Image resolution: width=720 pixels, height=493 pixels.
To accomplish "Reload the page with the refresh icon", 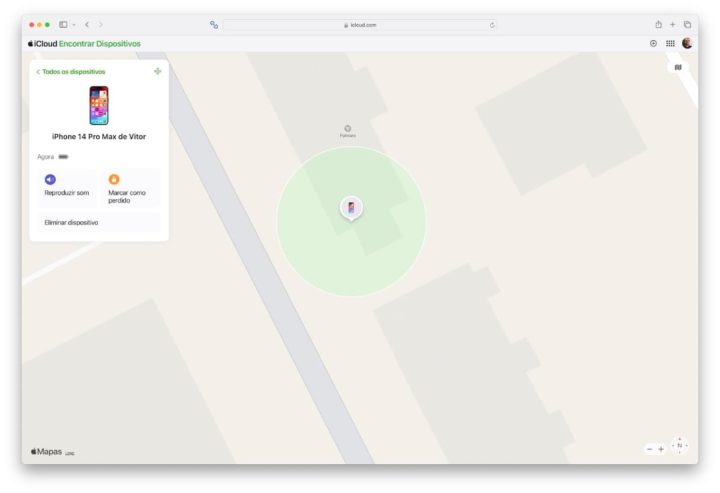I will [492, 25].
